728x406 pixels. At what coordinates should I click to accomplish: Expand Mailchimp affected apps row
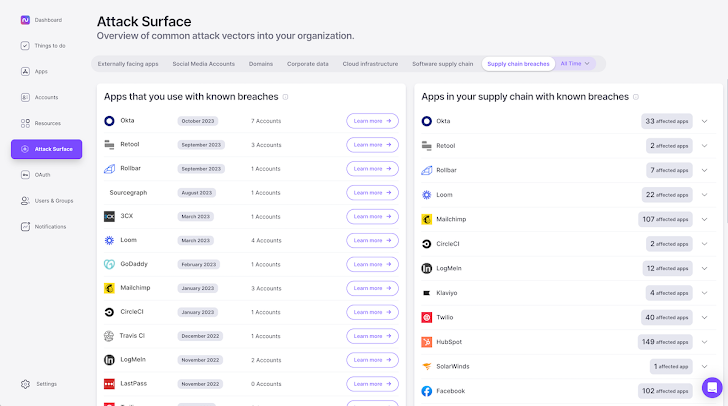click(704, 219)
